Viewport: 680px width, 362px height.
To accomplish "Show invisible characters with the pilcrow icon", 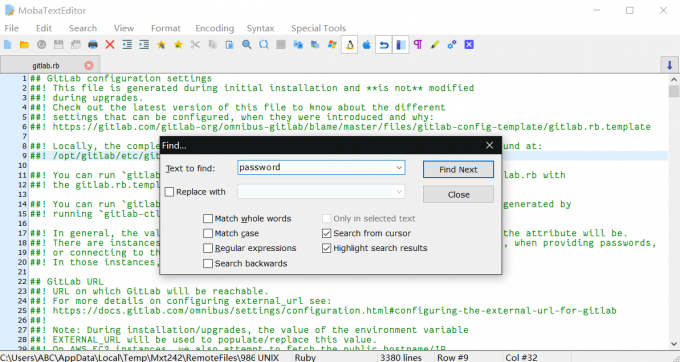I will (418, 44).
